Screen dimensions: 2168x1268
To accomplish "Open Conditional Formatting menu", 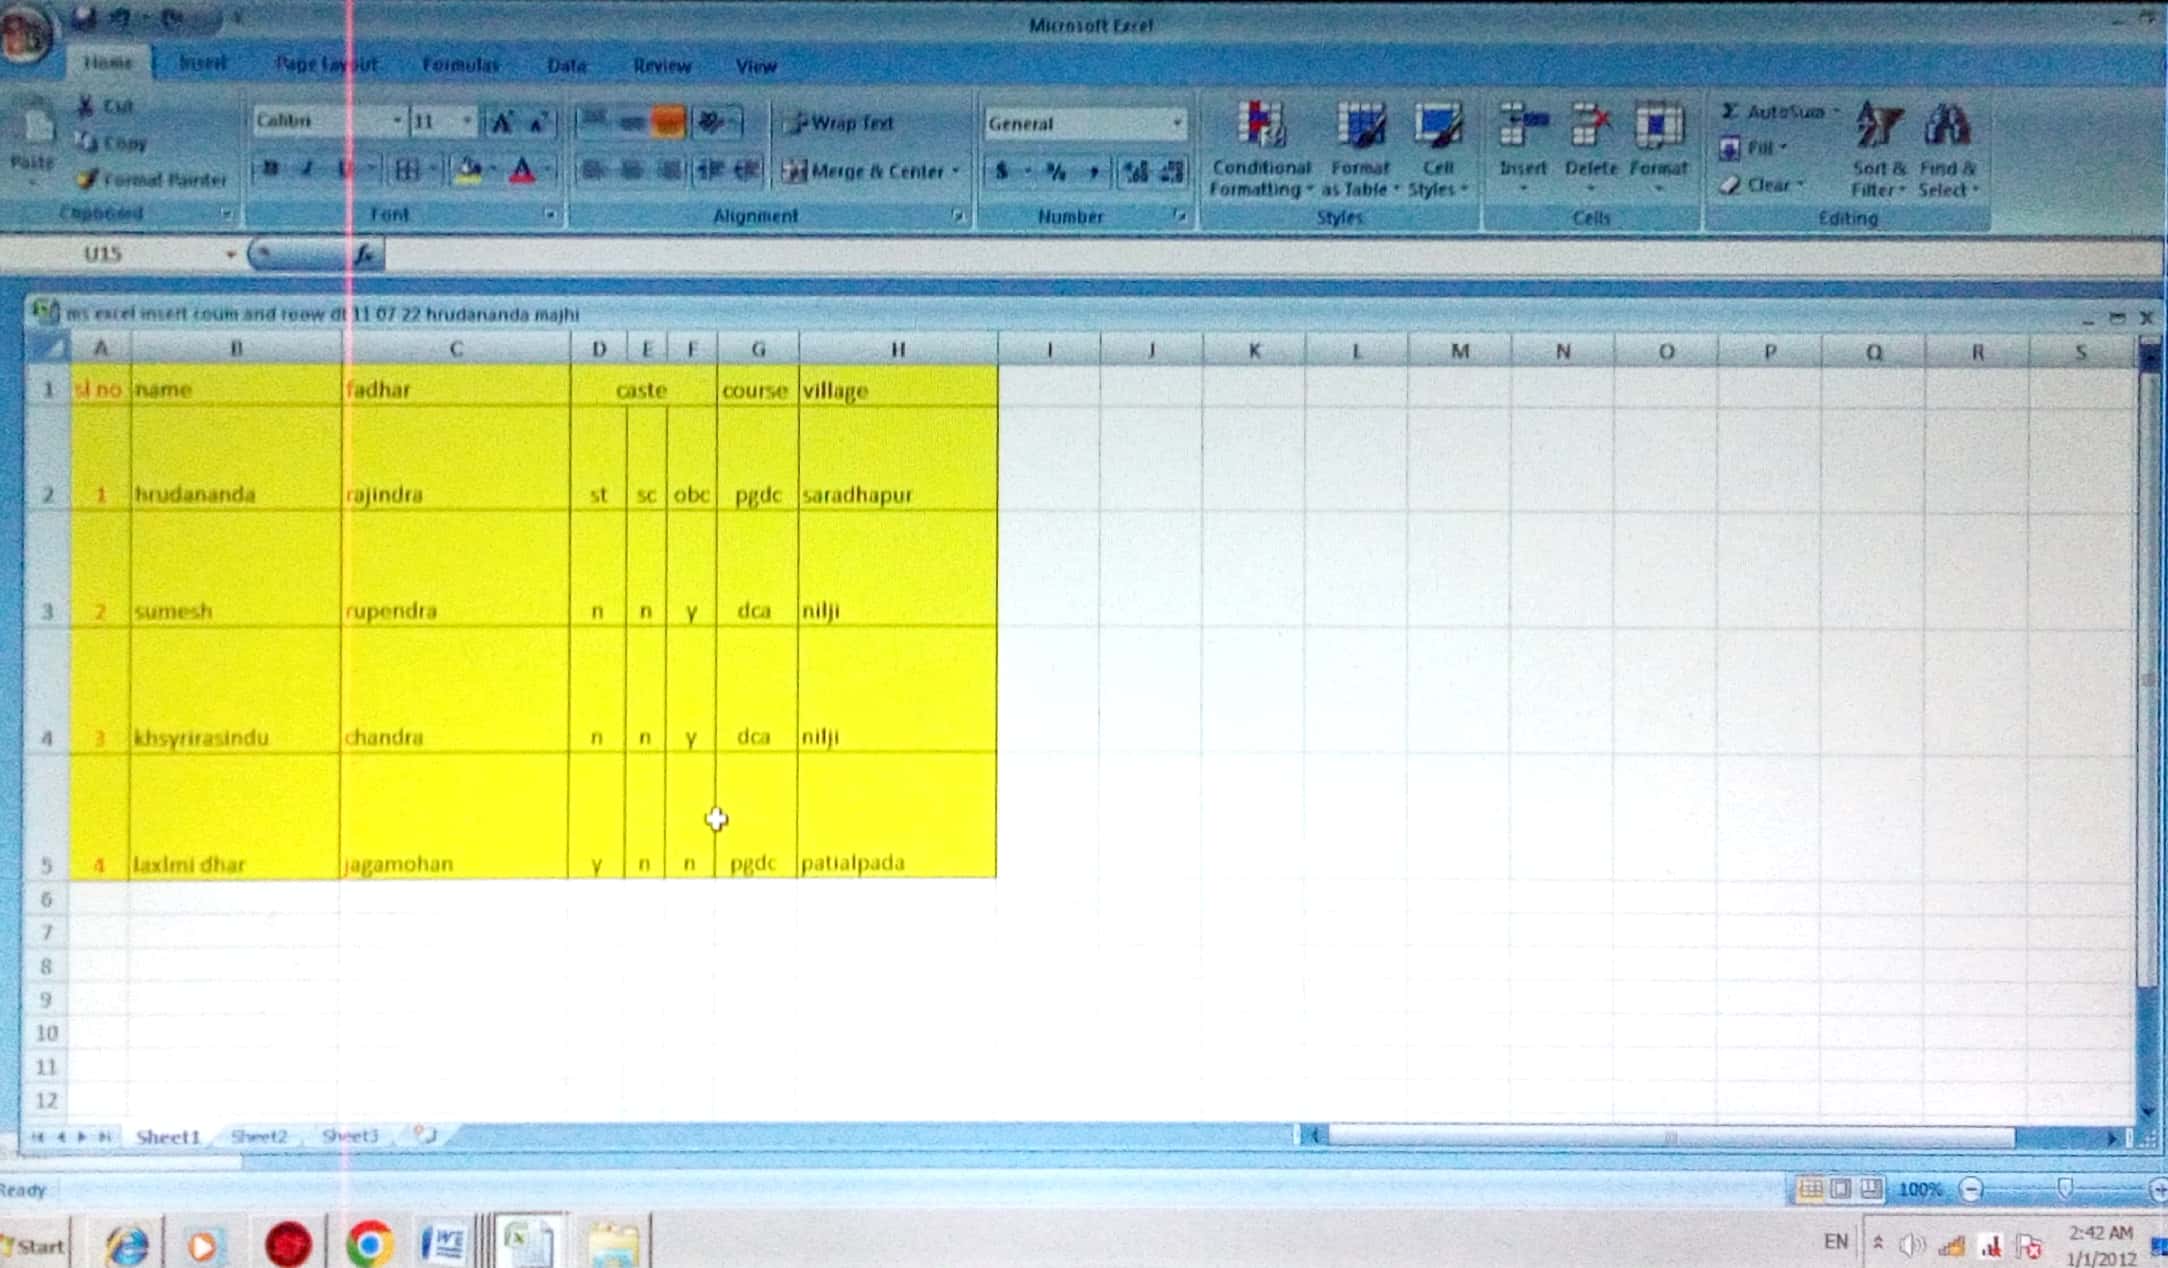I will pyautogui.click(x=1260, y=148).
